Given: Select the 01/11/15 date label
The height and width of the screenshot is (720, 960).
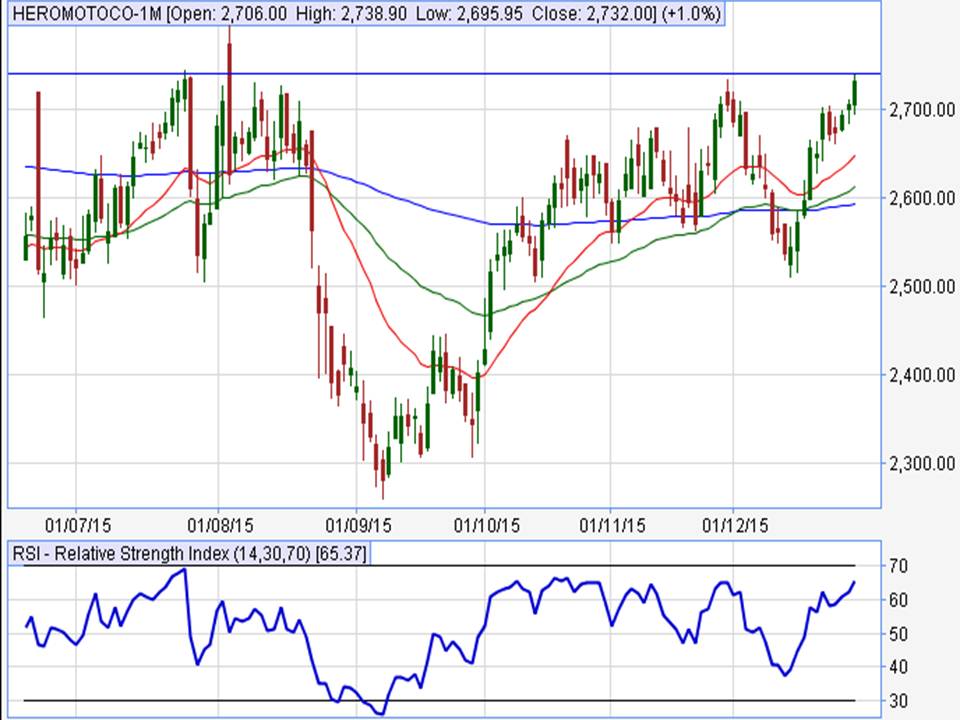Looking at the screenshot, I should 612,525.
